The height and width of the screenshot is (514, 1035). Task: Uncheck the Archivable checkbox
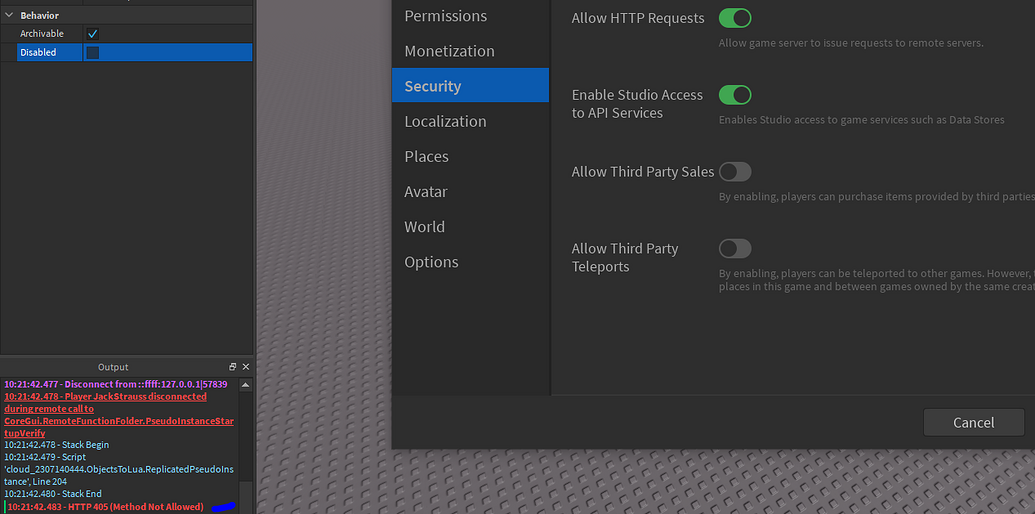93,34
